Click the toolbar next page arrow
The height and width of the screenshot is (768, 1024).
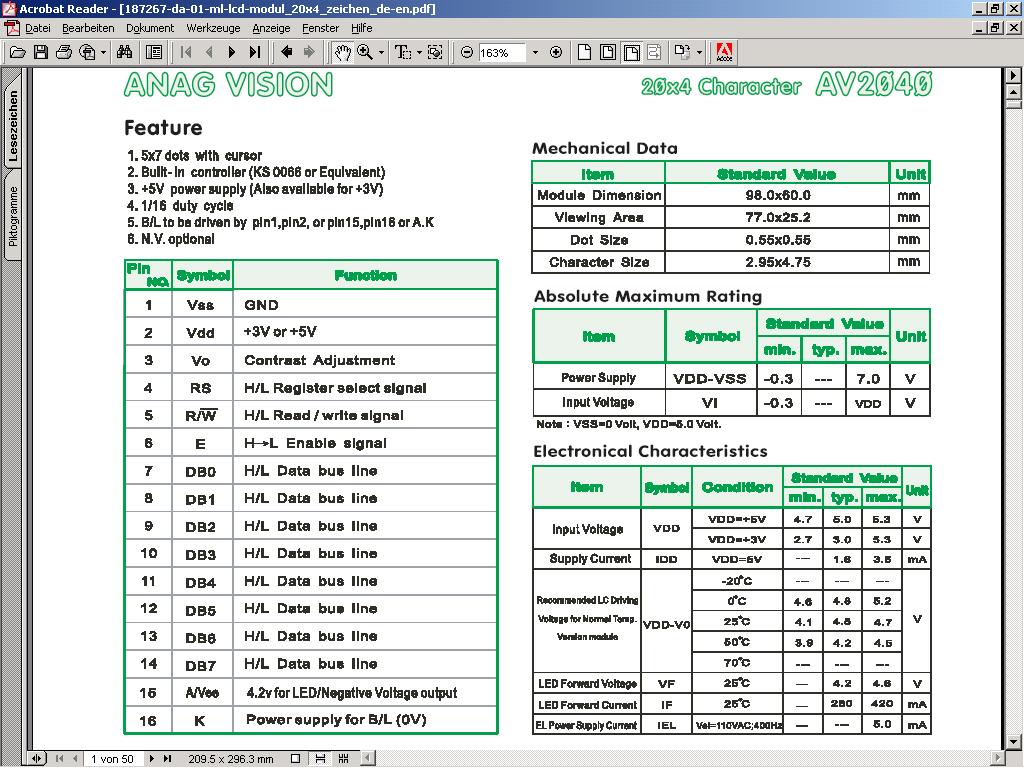click(x=231, y=52)
